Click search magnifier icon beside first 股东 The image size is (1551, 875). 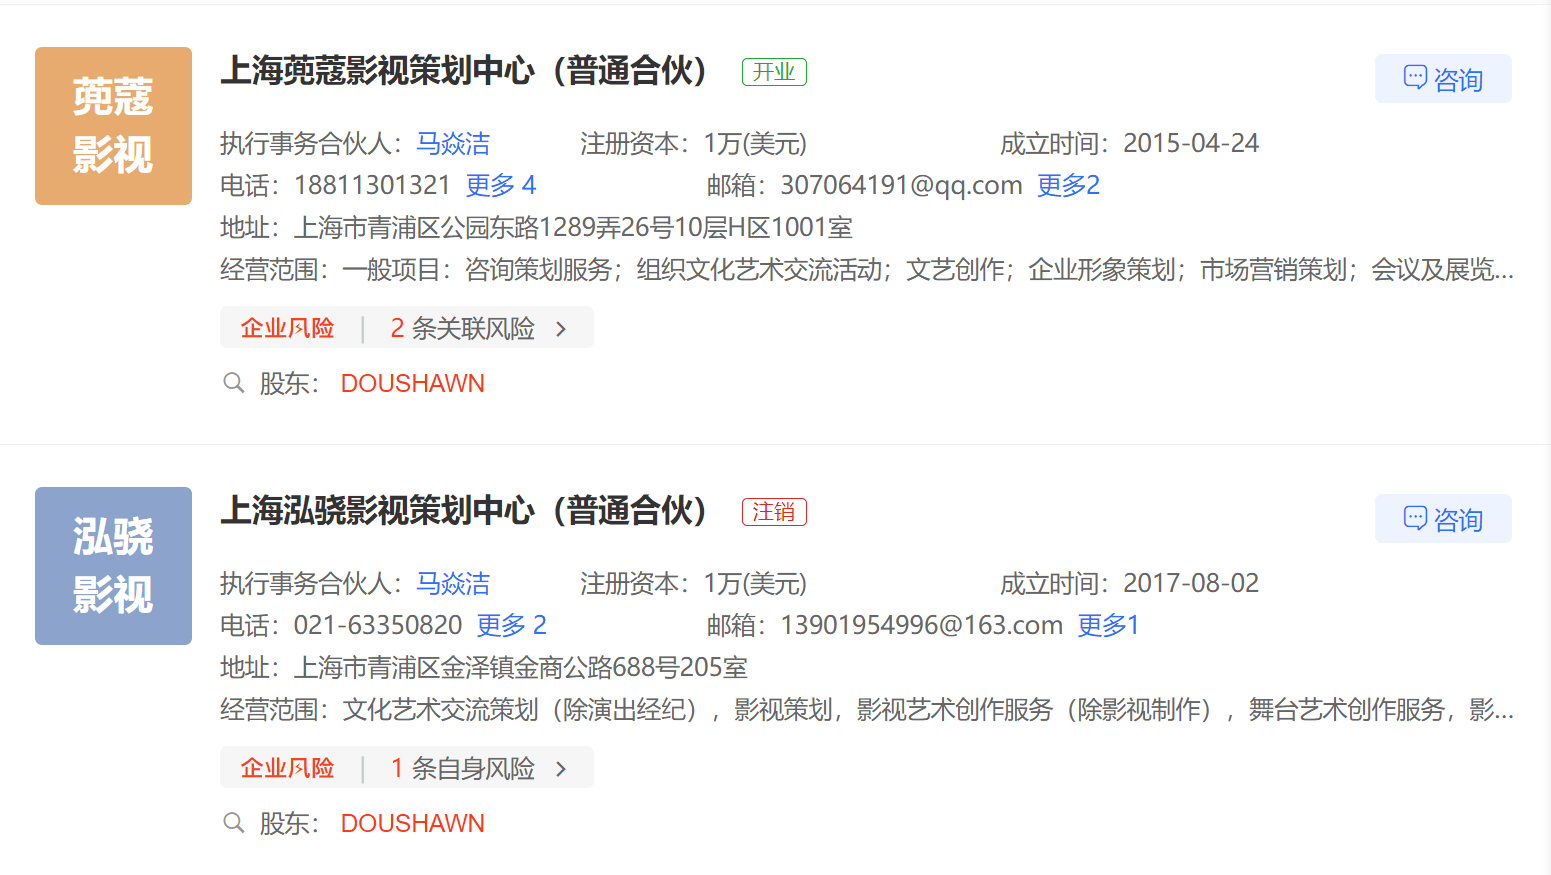pos(234,383)
